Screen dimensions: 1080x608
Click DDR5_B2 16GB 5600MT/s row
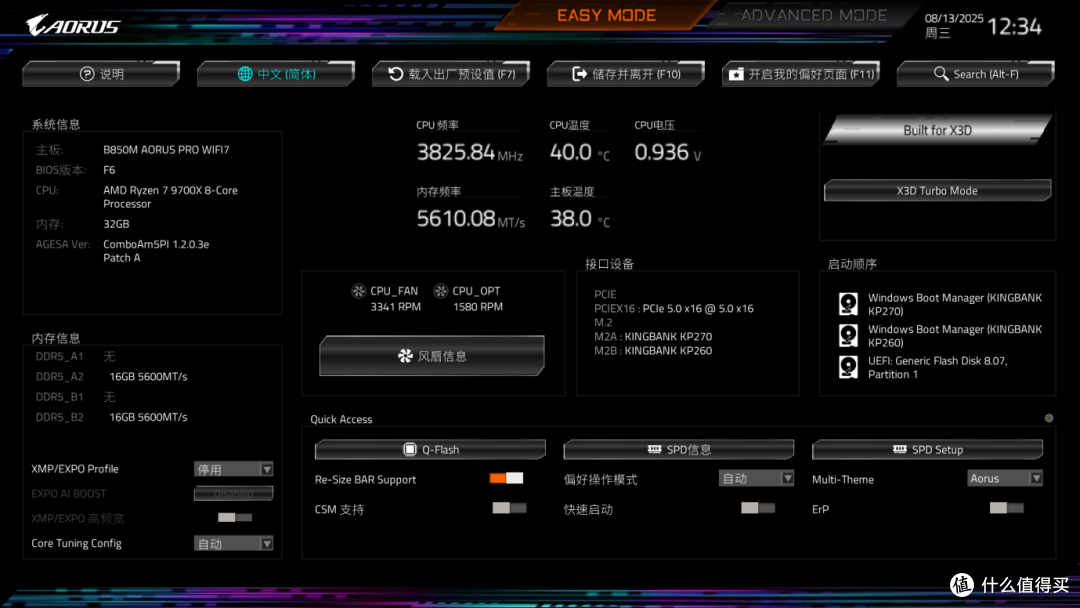click(x=112, y=417)
